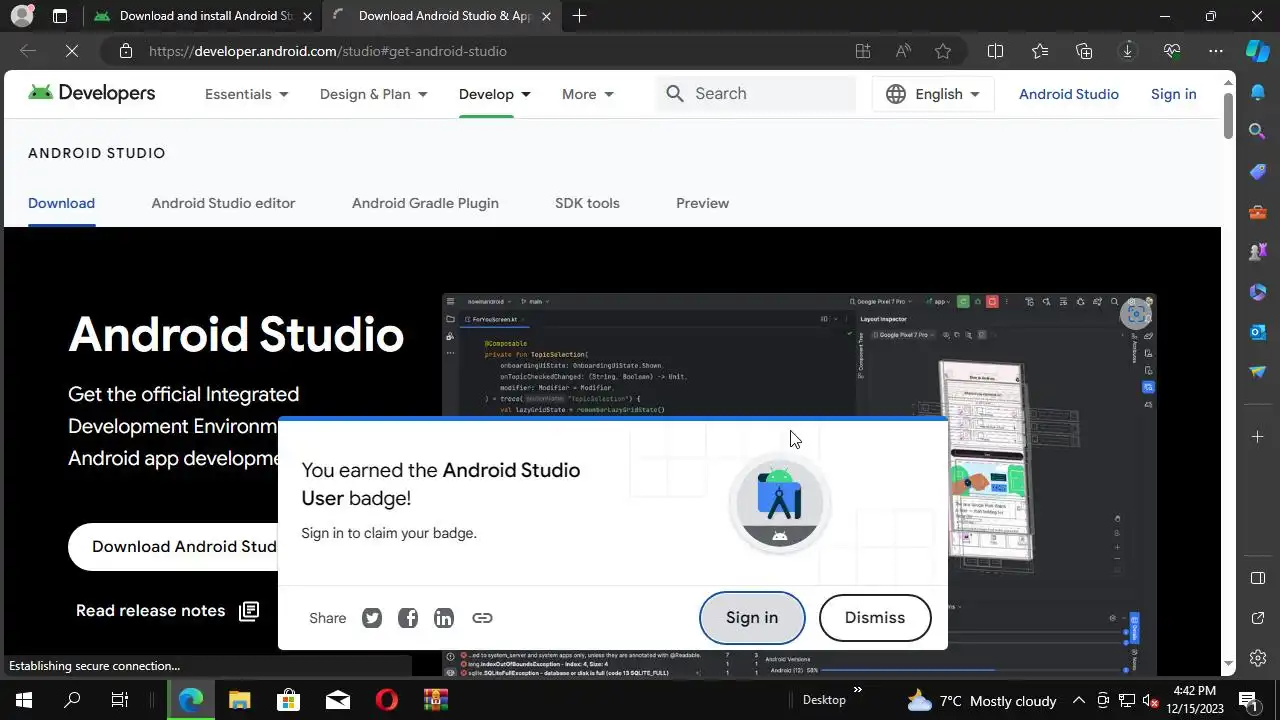
Task: Open the Copilot sidebar
Action: point(1258,51)
